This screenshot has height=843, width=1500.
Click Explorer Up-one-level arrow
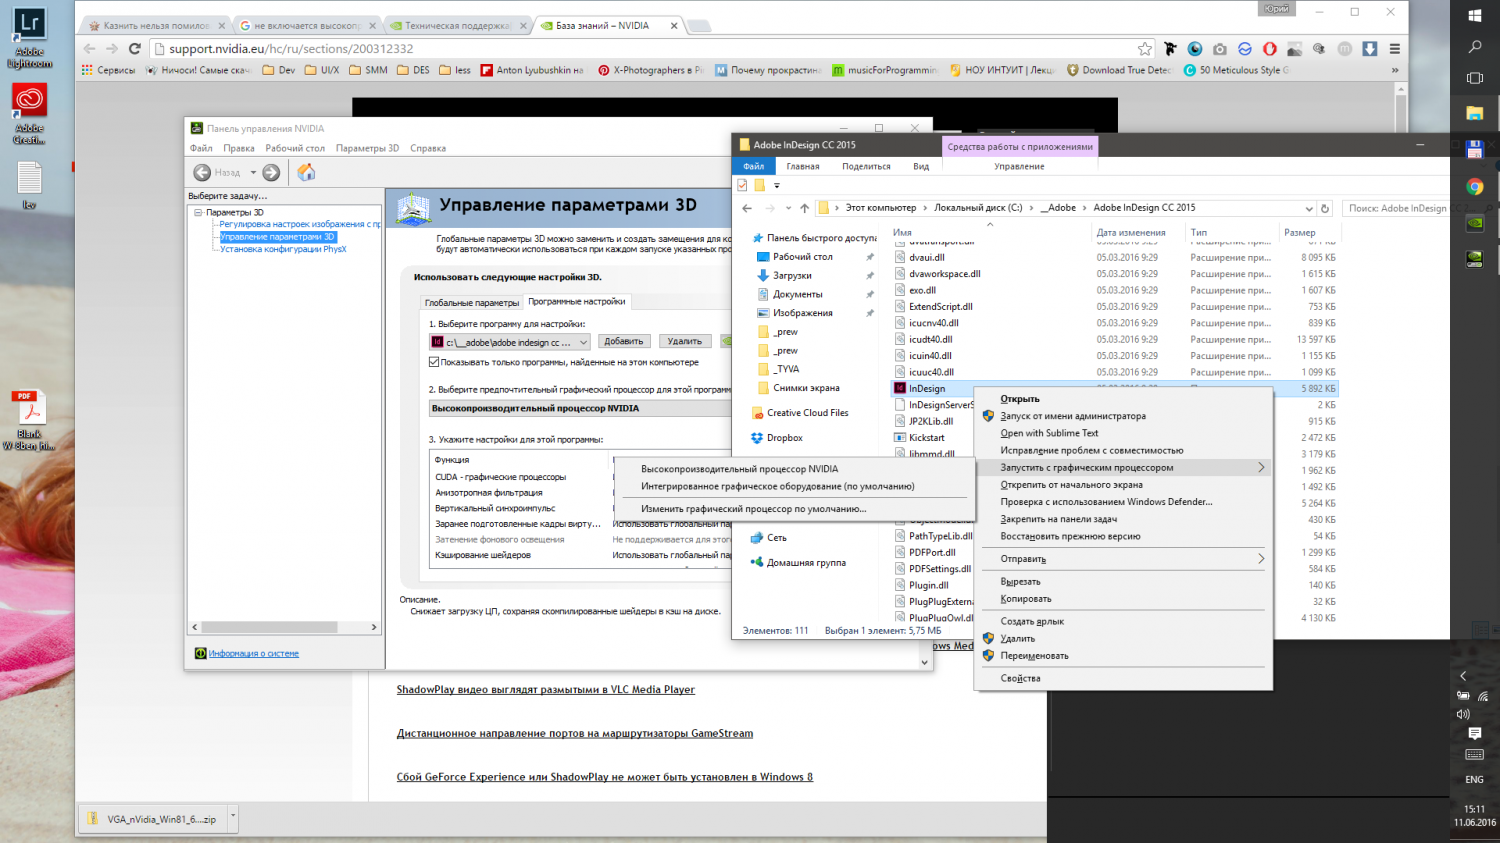pos(804,208)
